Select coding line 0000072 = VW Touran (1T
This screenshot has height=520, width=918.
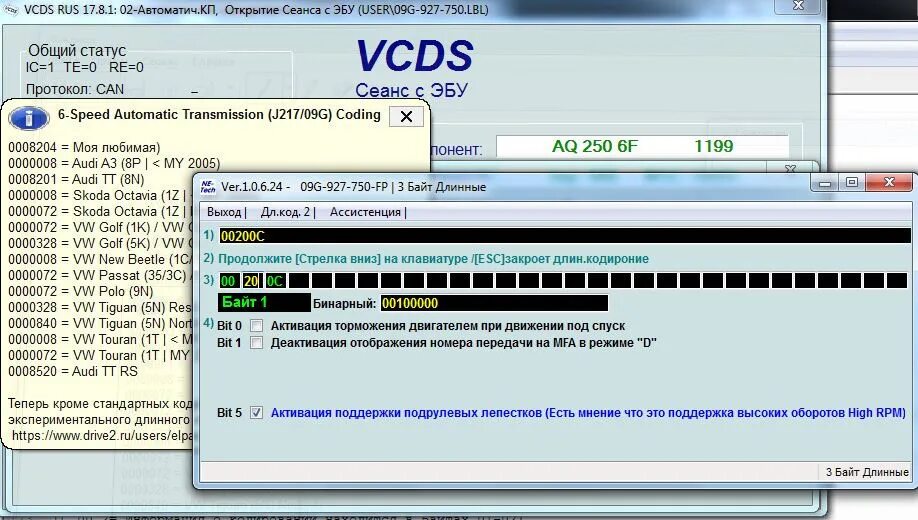100,355
